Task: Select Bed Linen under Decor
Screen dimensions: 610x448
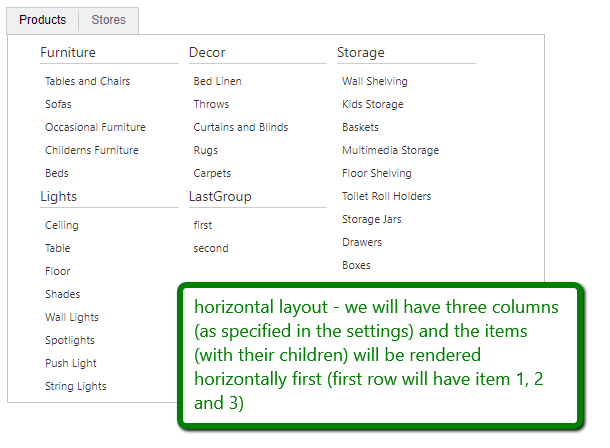Action: [217, 81]
